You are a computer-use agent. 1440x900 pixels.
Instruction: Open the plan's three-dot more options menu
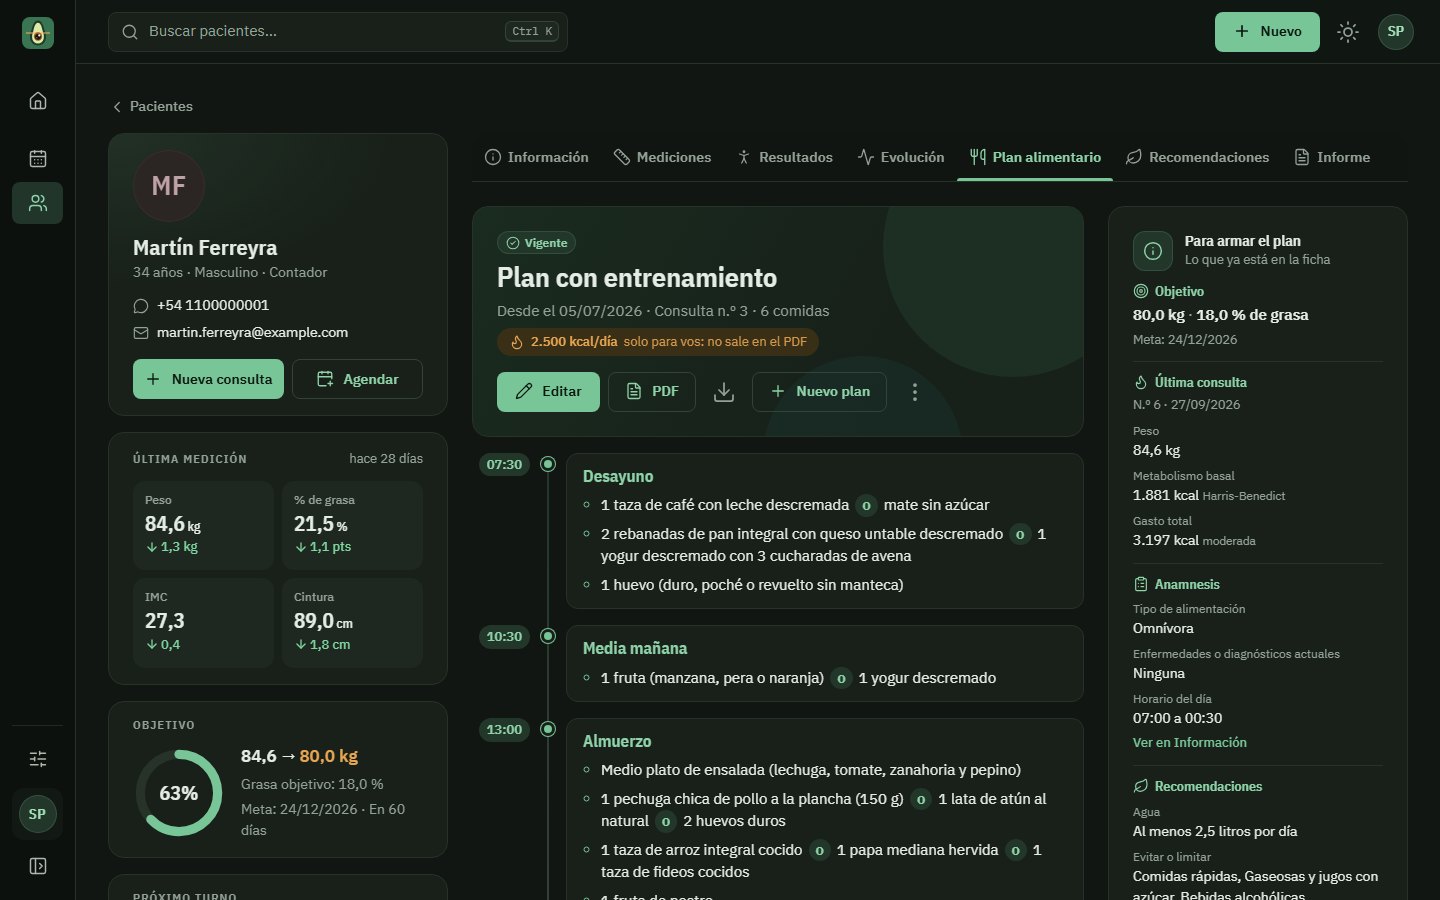[914, 392]
